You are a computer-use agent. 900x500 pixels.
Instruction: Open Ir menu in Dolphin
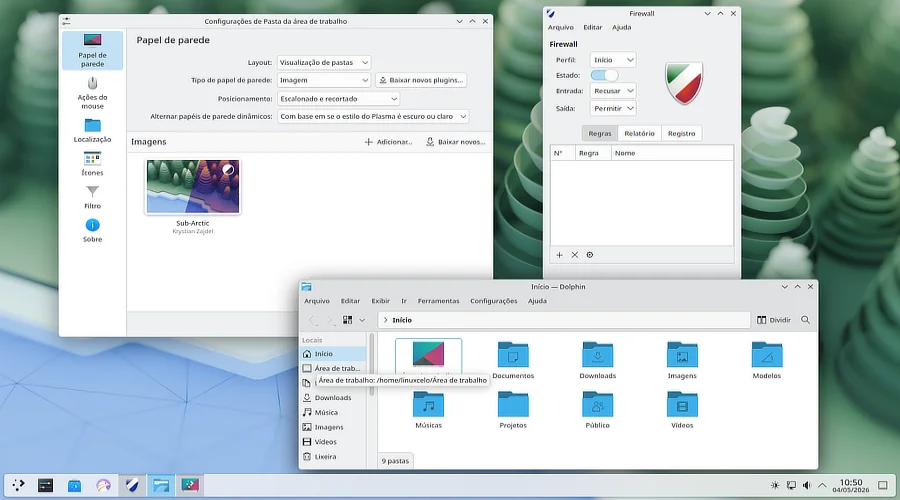tap(404, 301)
